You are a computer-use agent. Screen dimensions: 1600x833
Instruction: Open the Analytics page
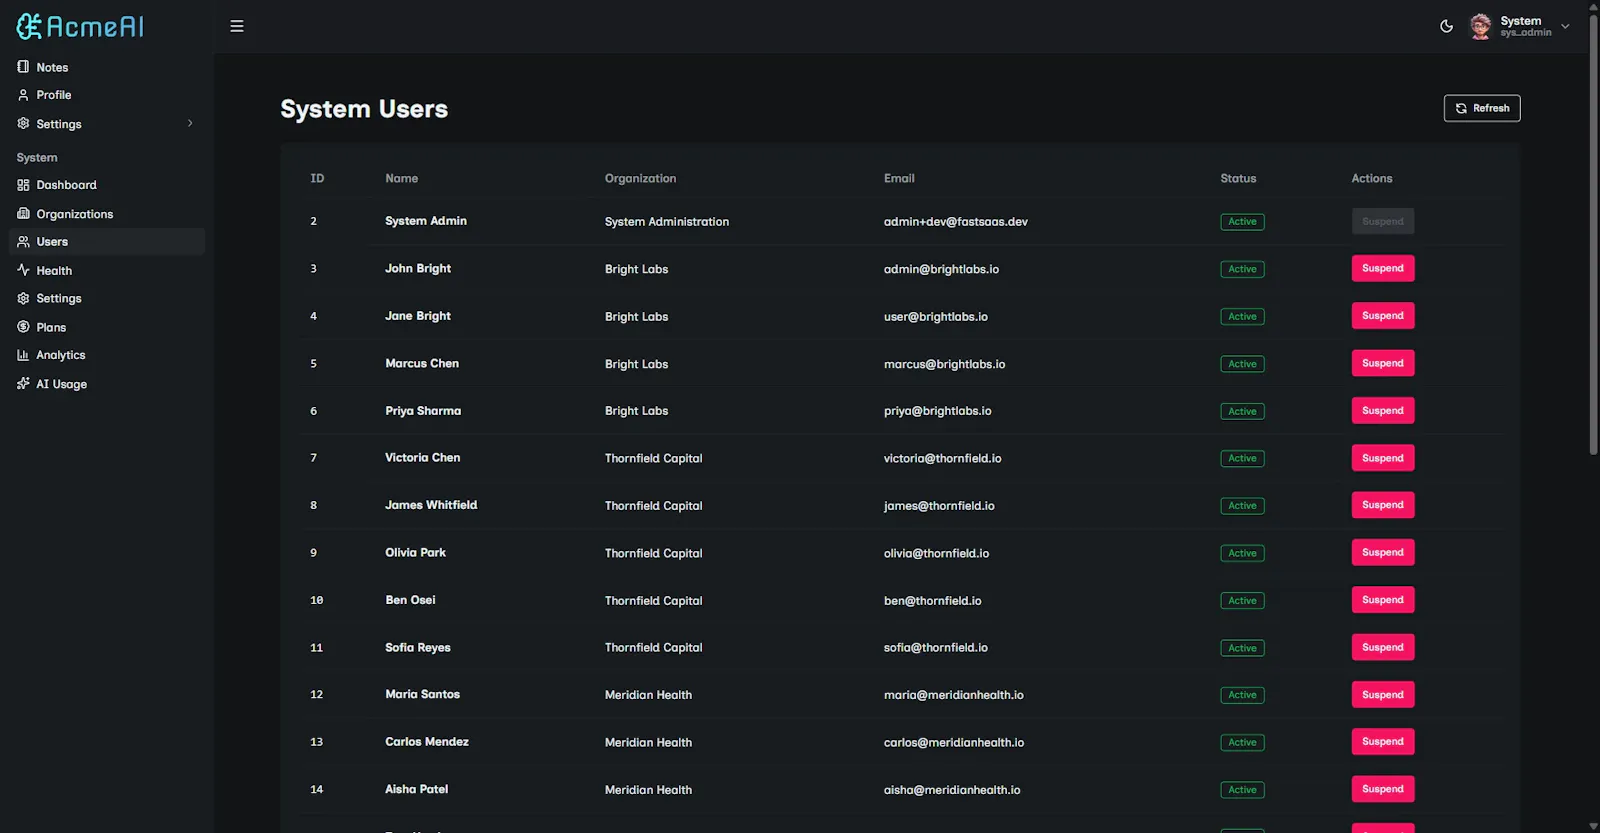click(x=107, y=355)
